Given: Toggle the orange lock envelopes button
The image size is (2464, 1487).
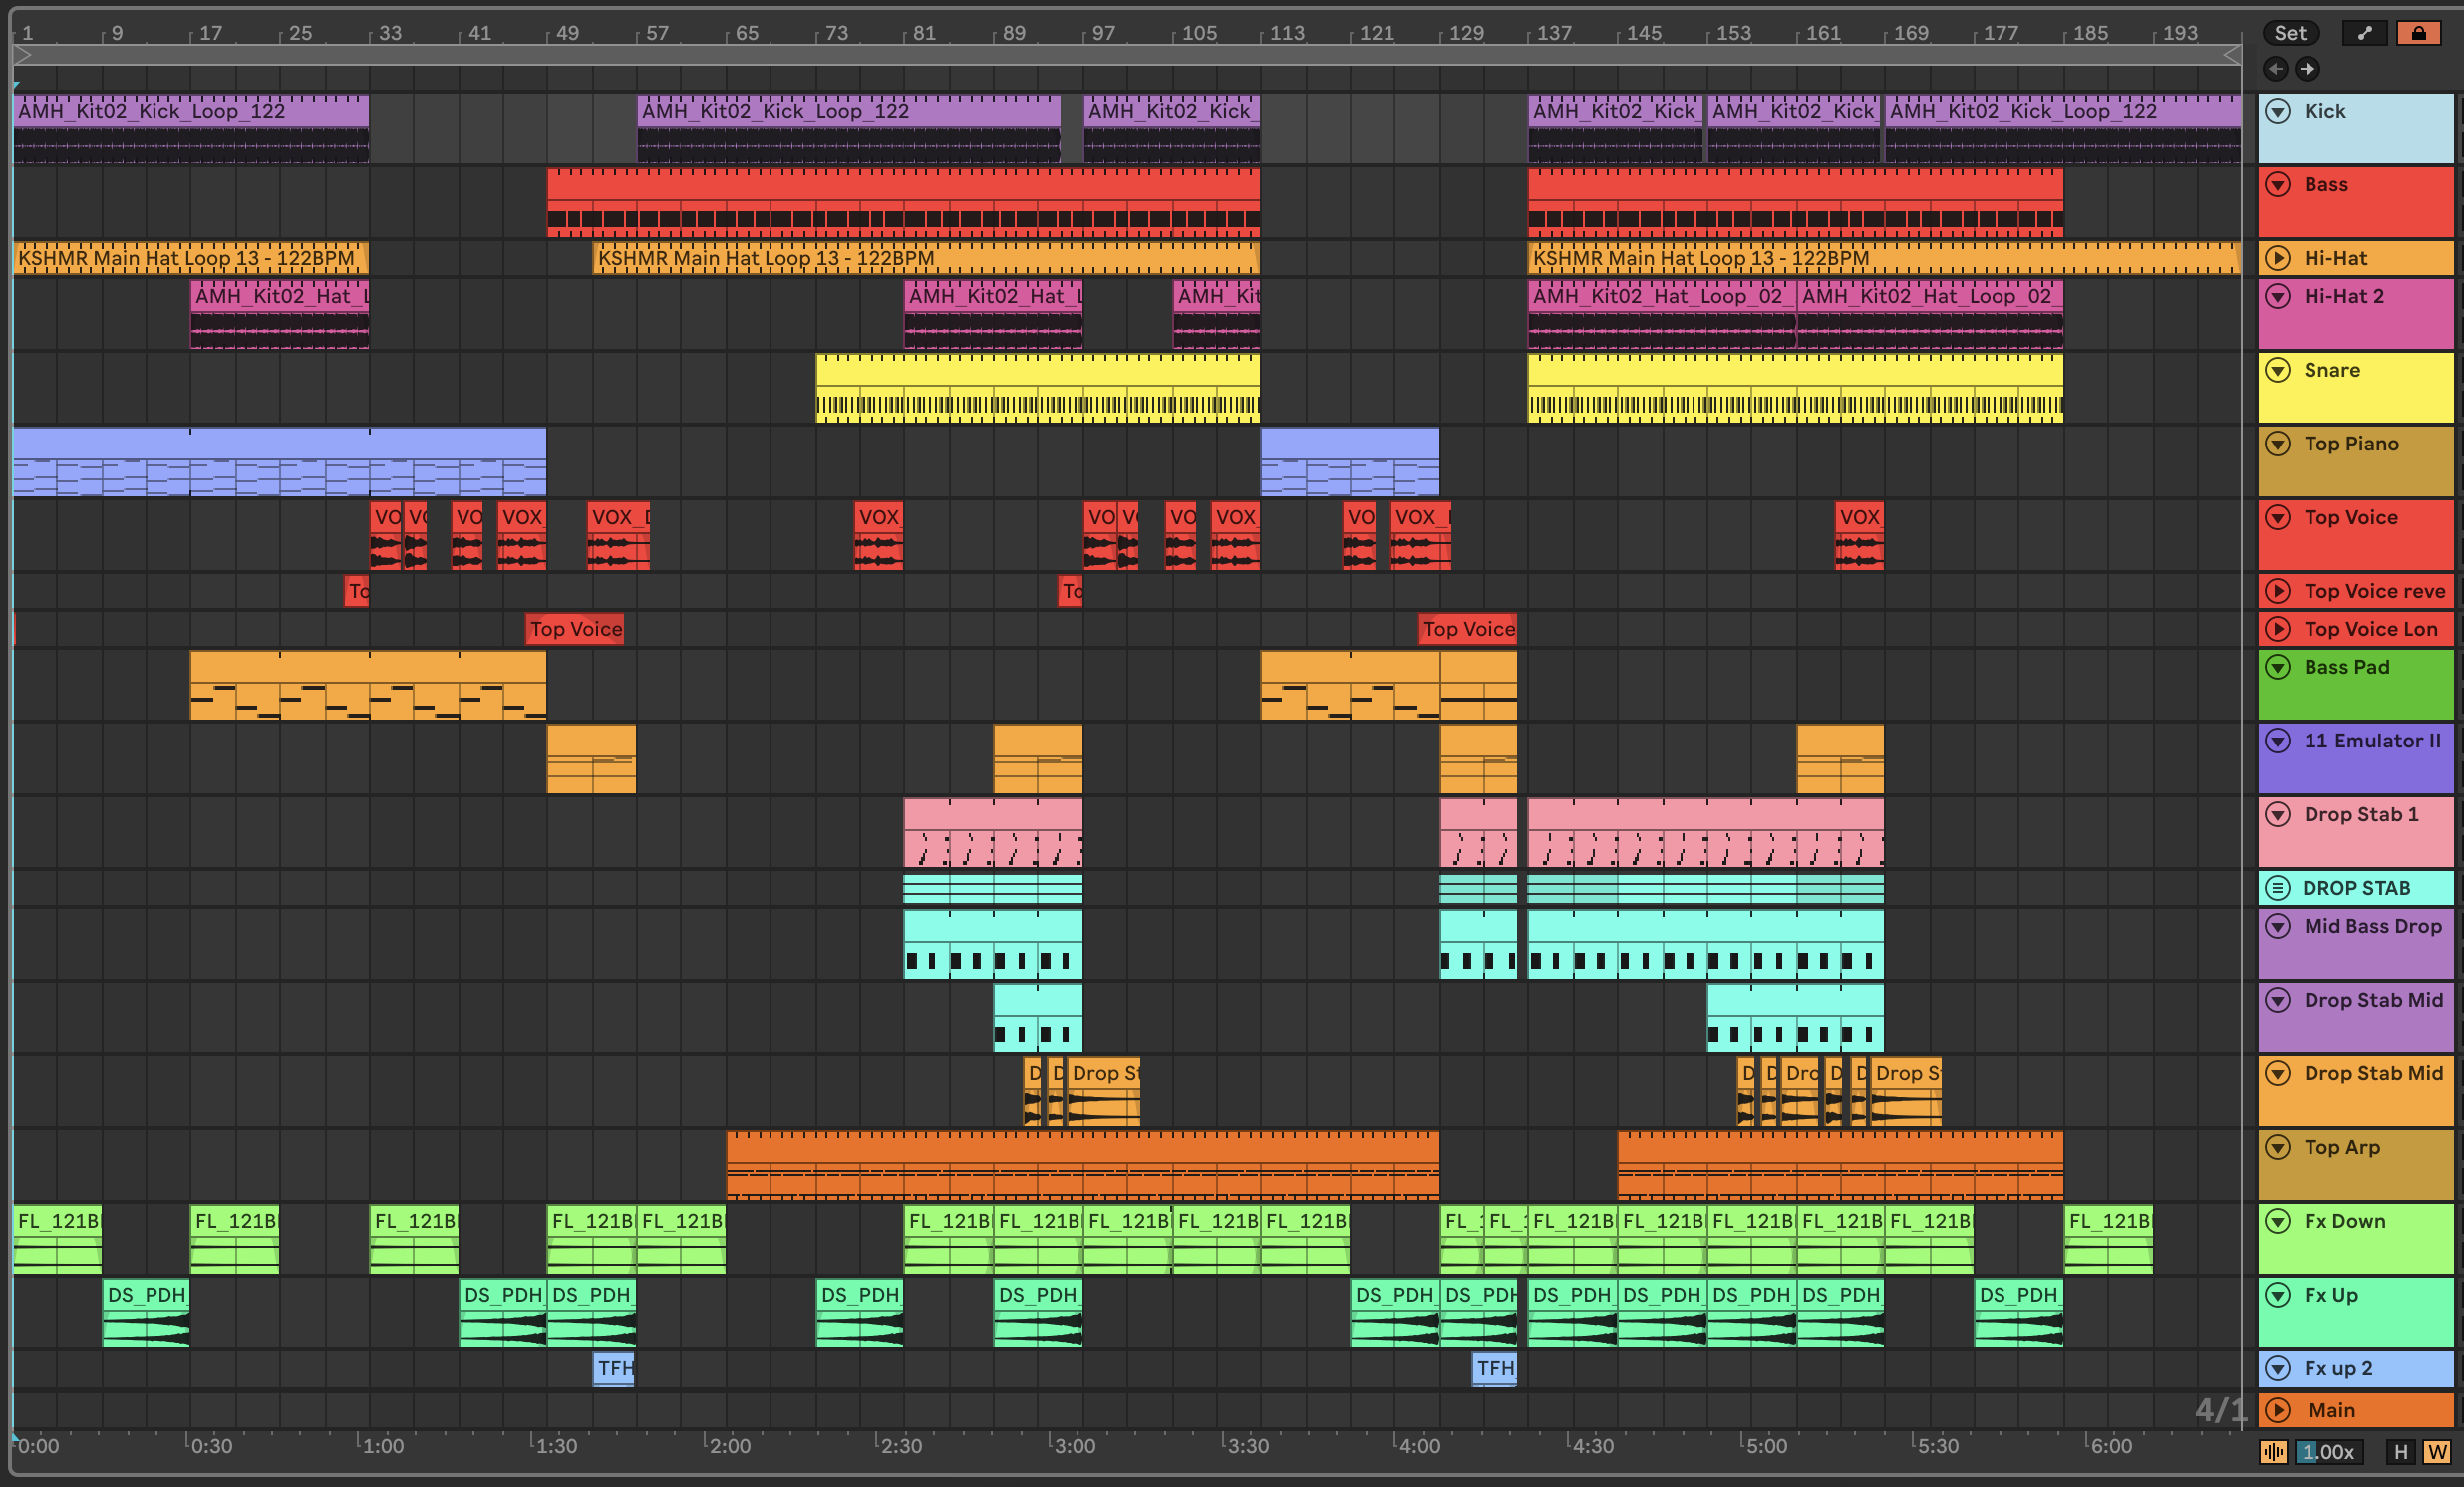Looking at the screenshot, I should [x=2418, y=33].
